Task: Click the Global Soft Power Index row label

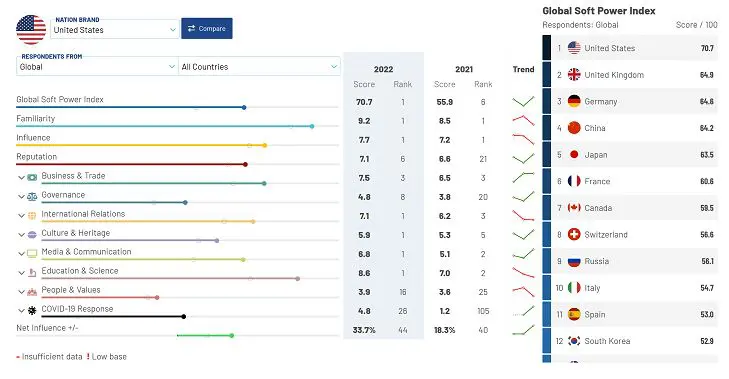Action: (60, 99)
